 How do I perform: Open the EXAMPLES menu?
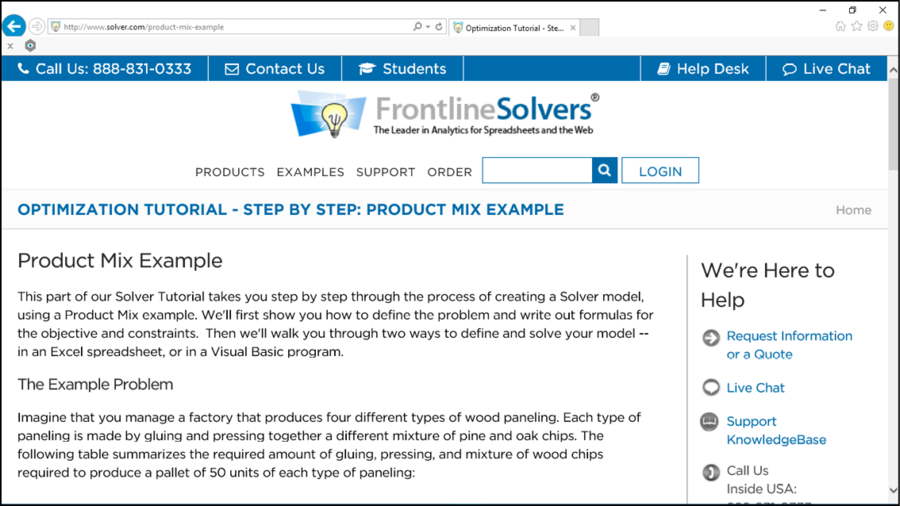(x=311, y=172)
